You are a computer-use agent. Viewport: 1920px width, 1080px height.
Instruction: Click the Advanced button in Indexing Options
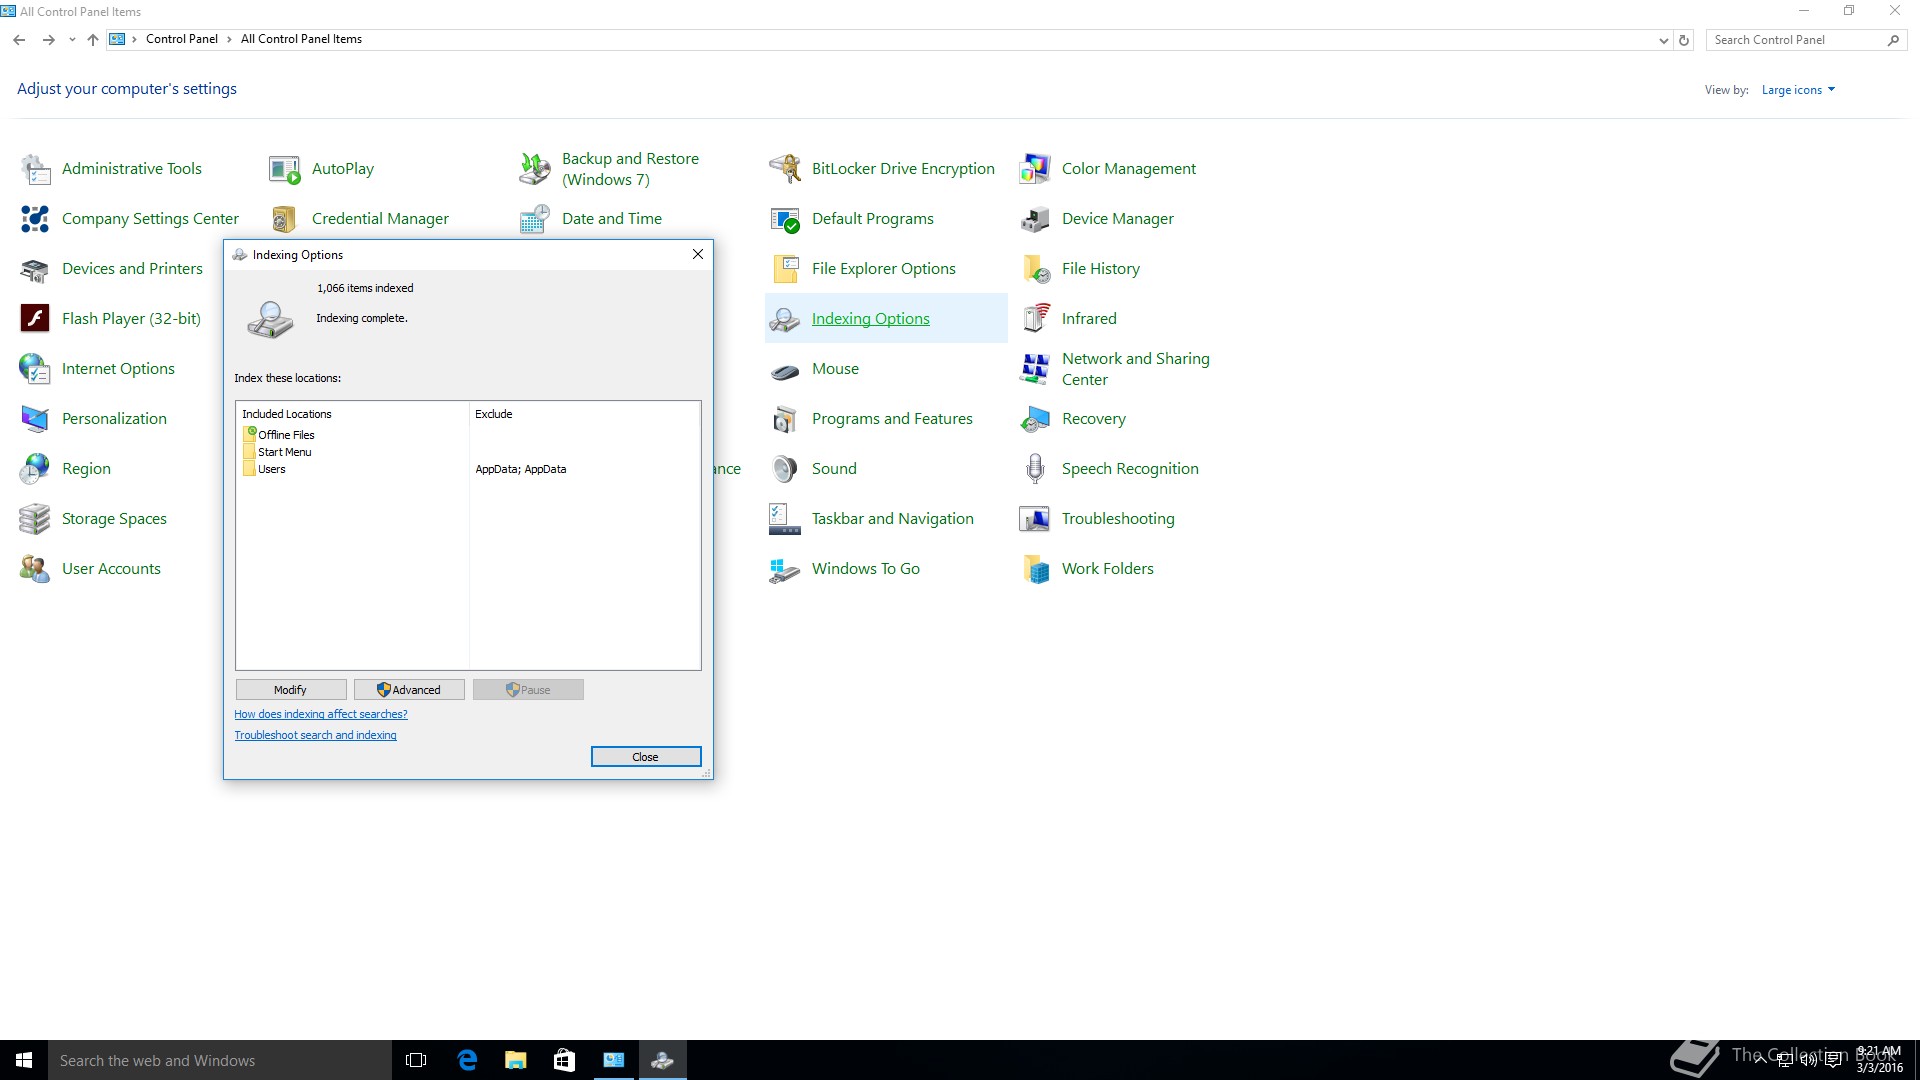pyautogui.click(x=409, y=690)
